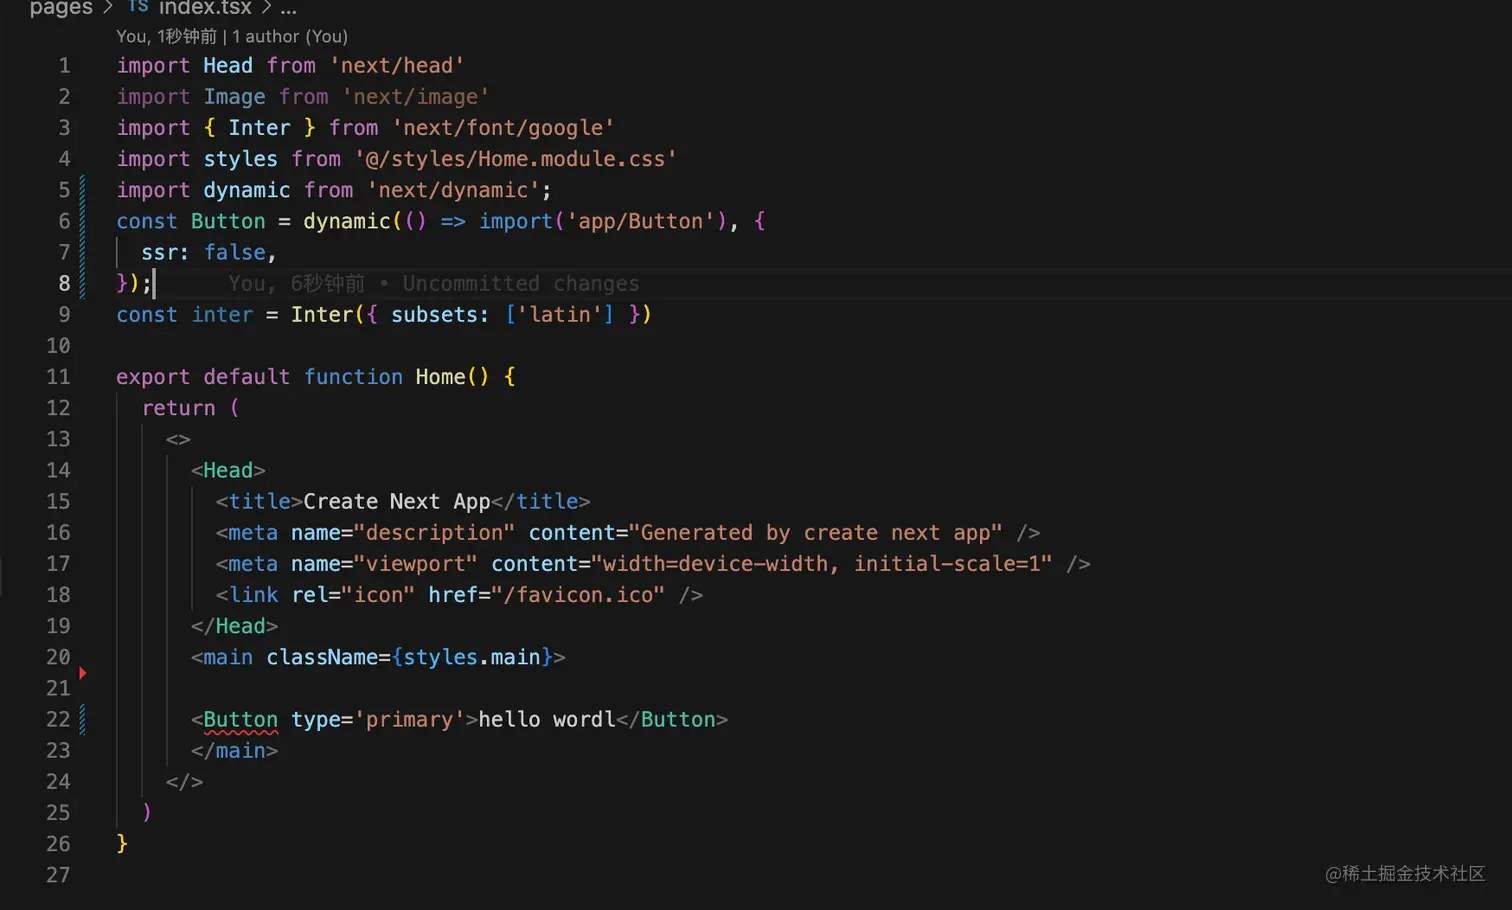1512x910 pixels.
Task: Expand the breadcrumb ellipsis "..." symbol list
Action: point(288,8)
